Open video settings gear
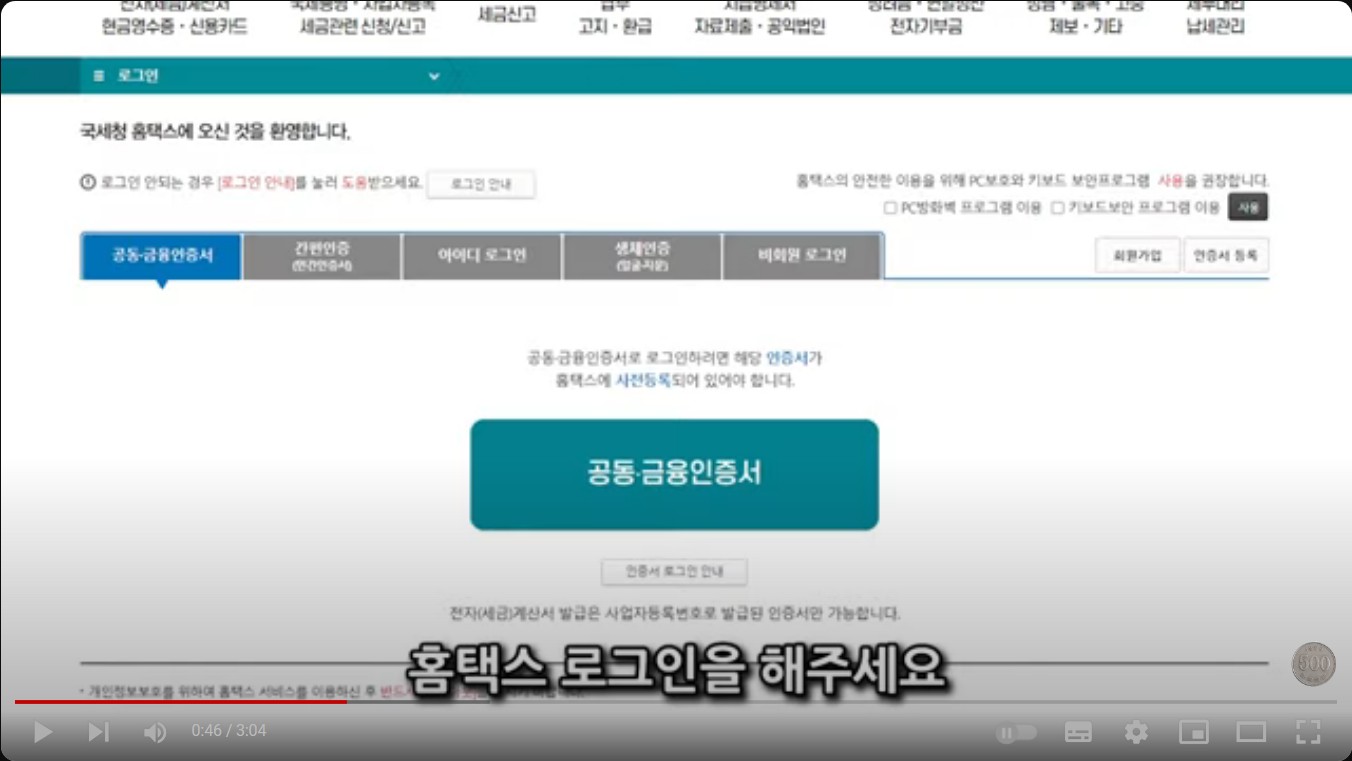 tap(1136, 732)
